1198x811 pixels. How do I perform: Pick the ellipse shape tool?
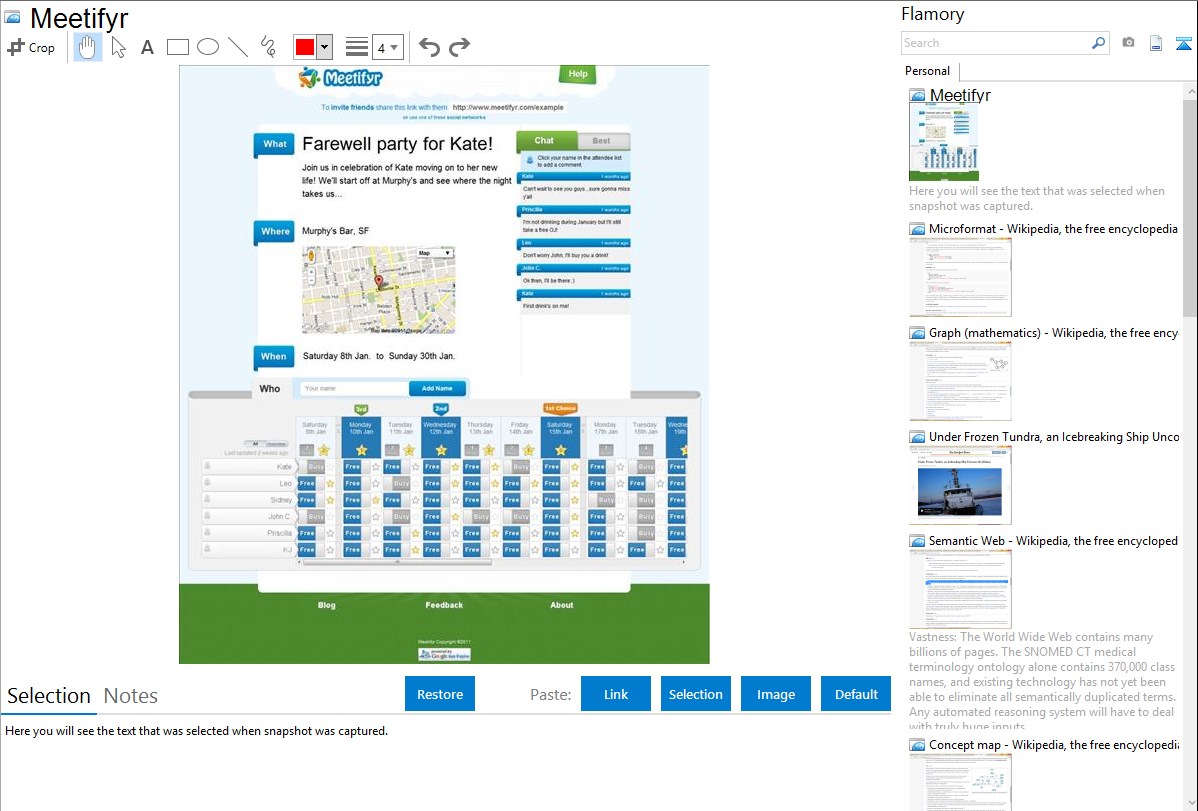[208, 47]
